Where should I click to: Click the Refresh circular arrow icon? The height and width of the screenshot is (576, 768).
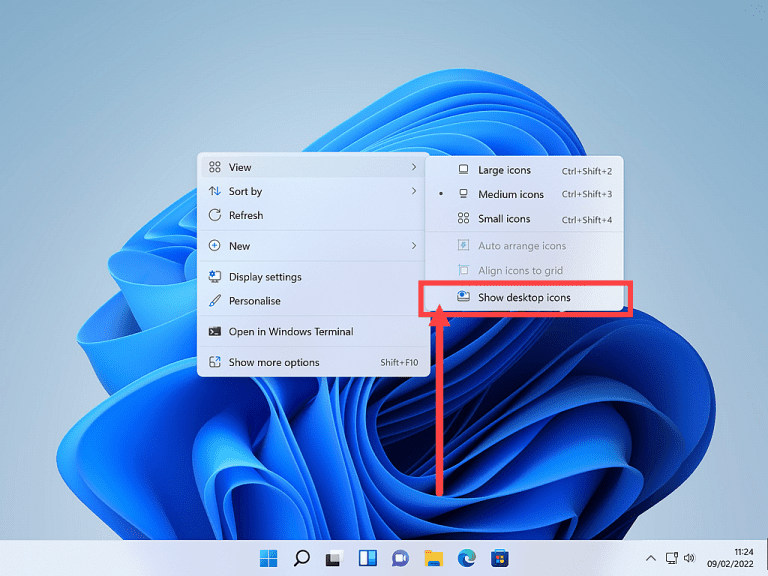coord(215,215)
